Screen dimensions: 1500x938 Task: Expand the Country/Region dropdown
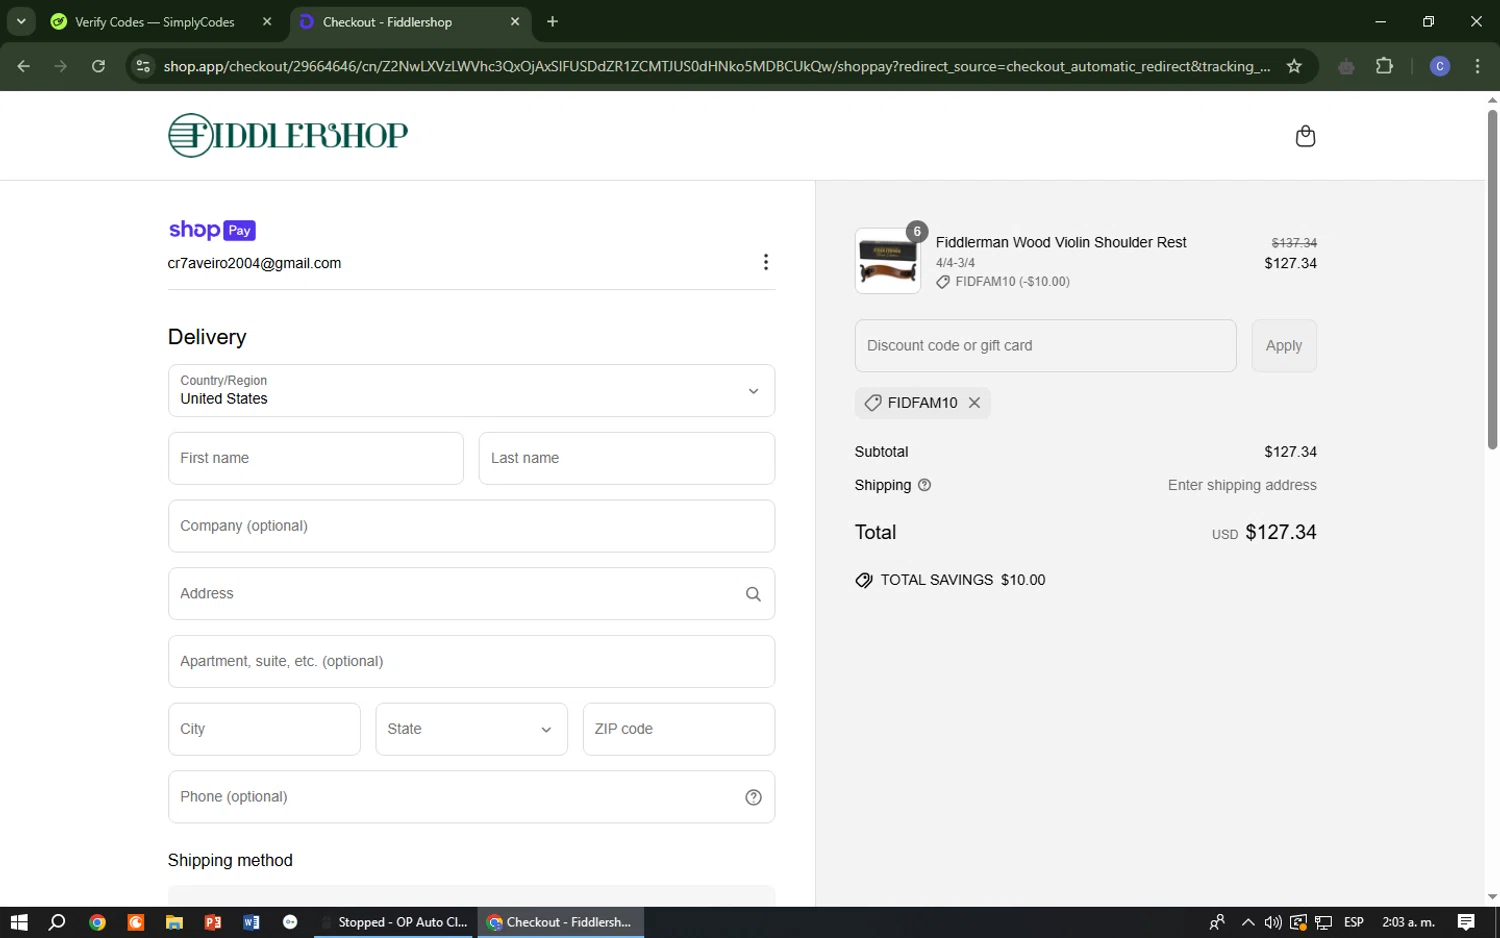pyautogui.click(x=471, y=390)
